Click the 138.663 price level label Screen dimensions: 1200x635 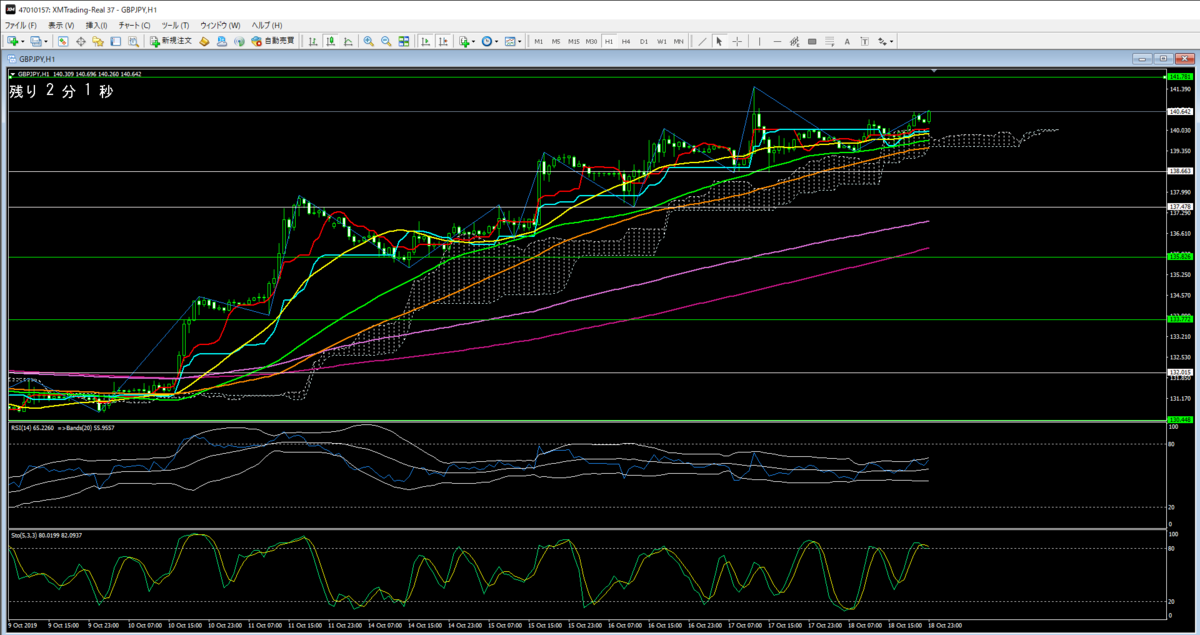tap(1179, 171)
